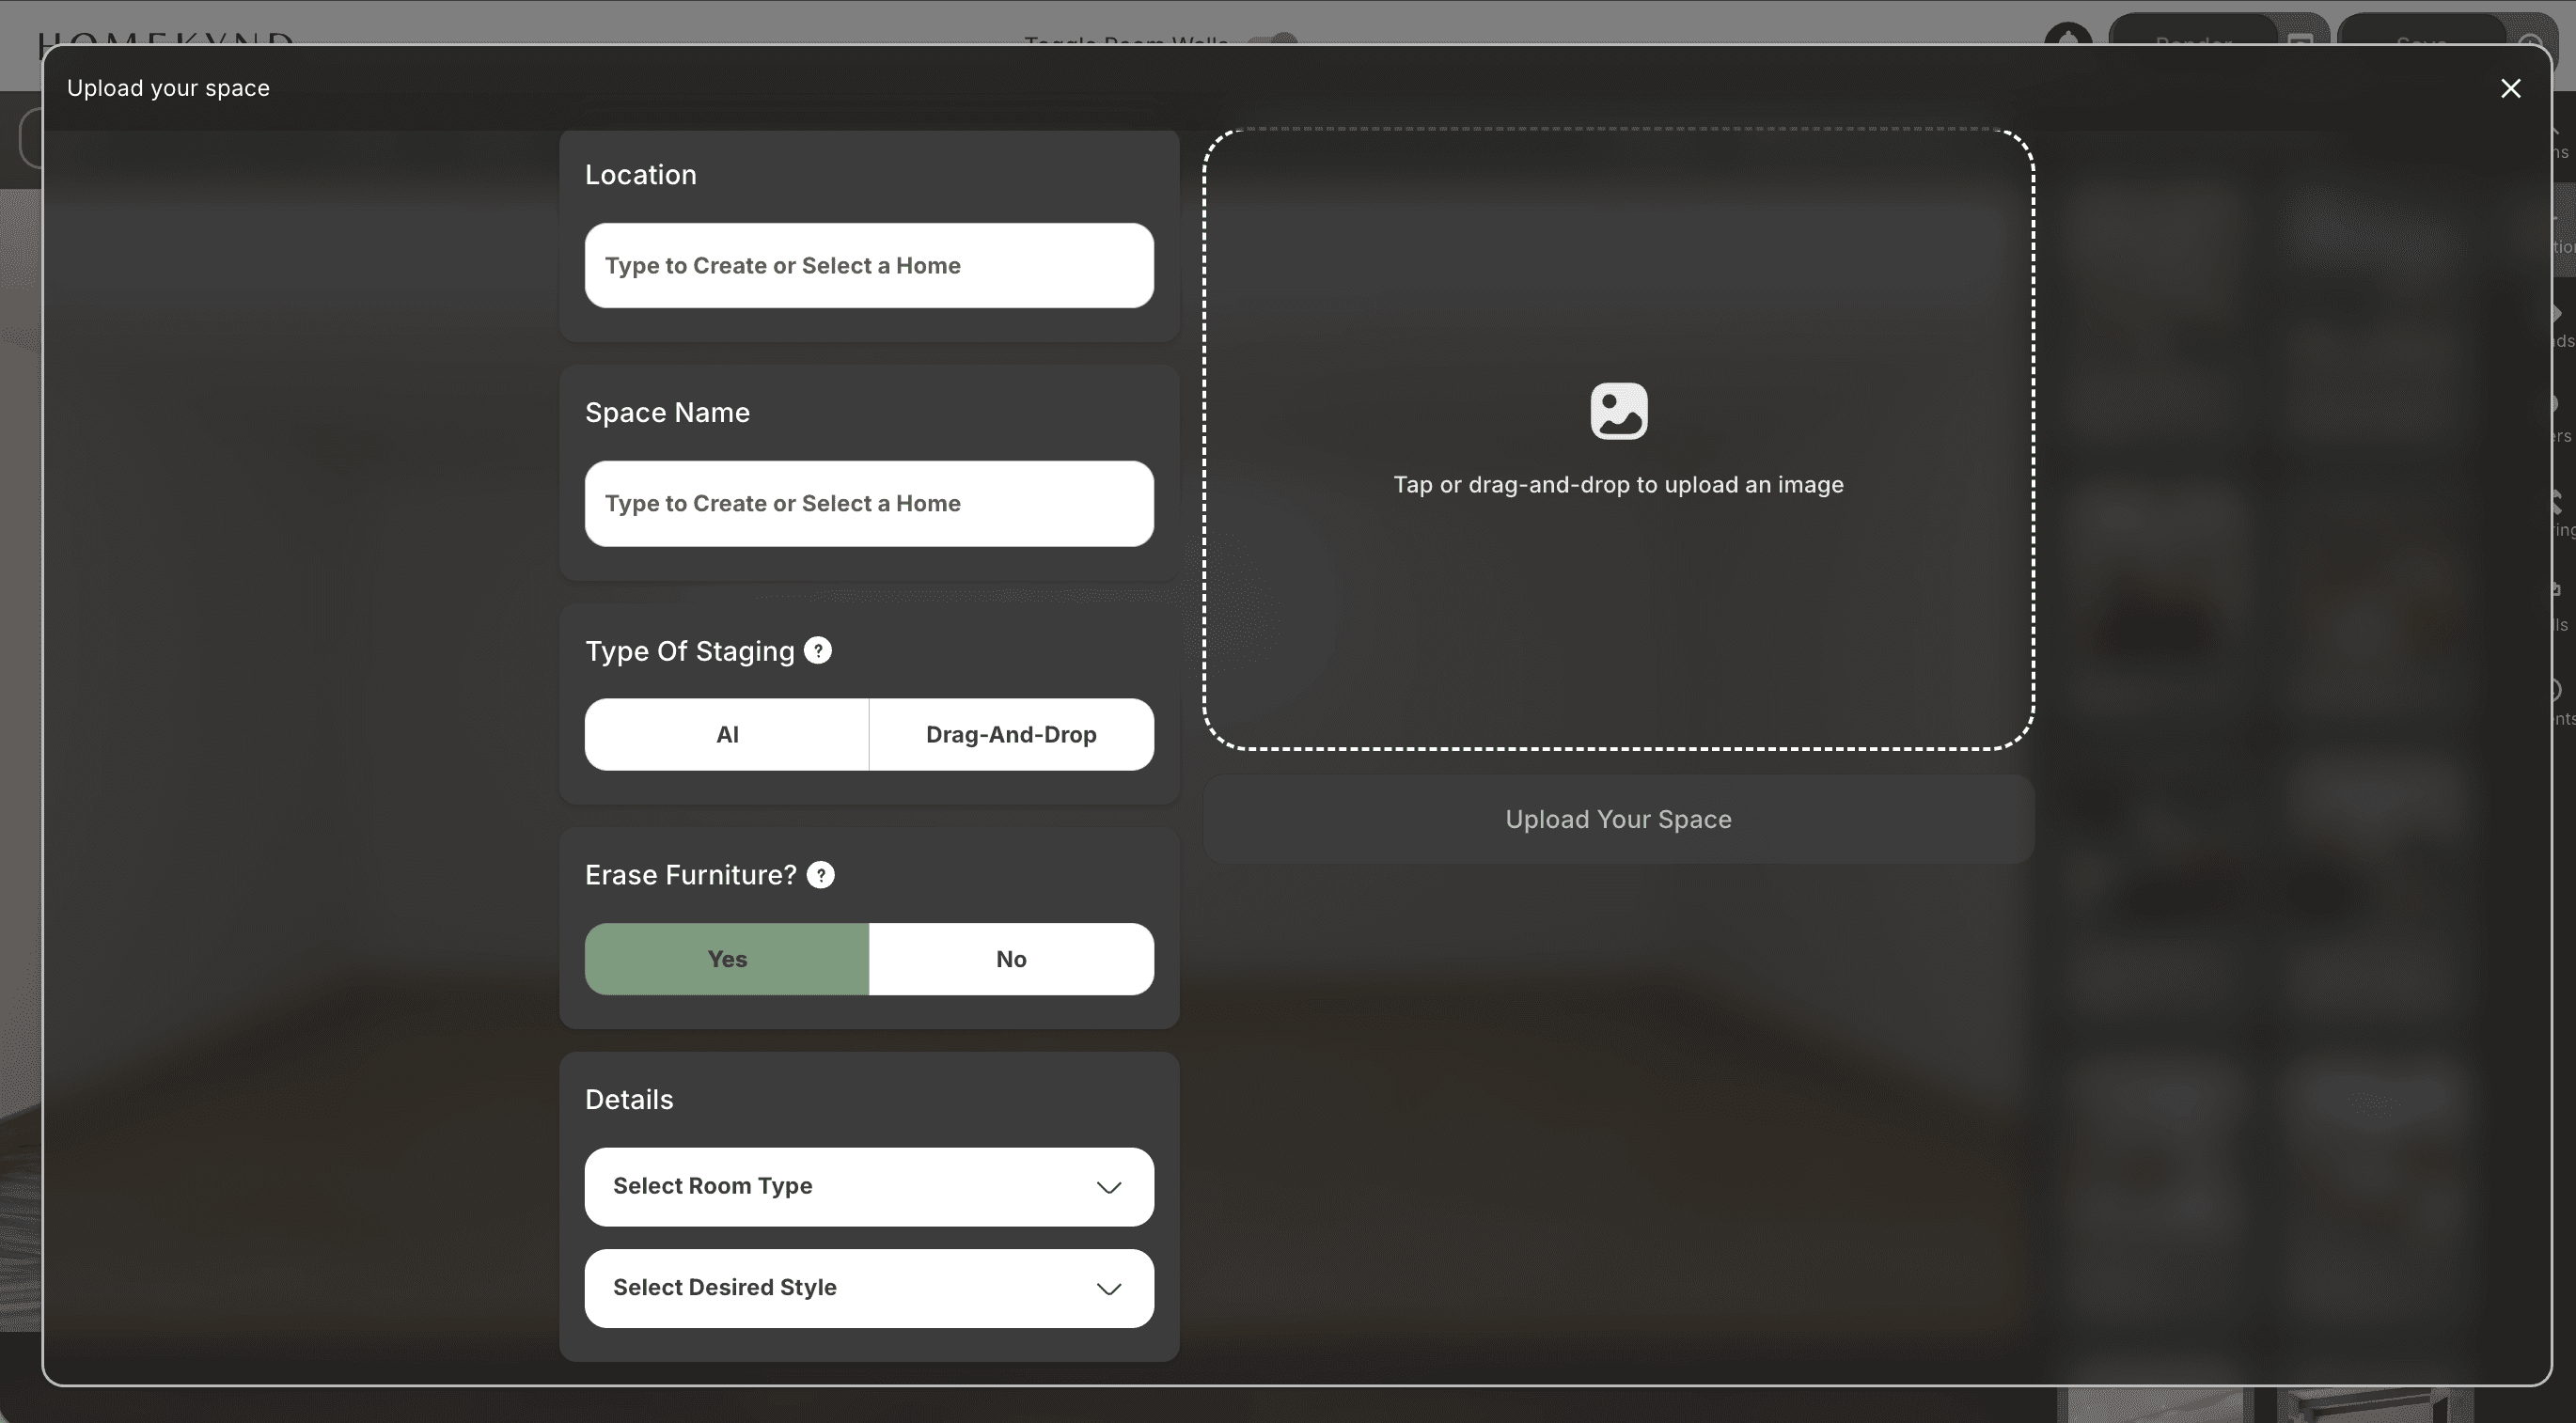Click the Type Of Staging help icon
The height and width of the screenshot is (1423, 2576).
817,651
